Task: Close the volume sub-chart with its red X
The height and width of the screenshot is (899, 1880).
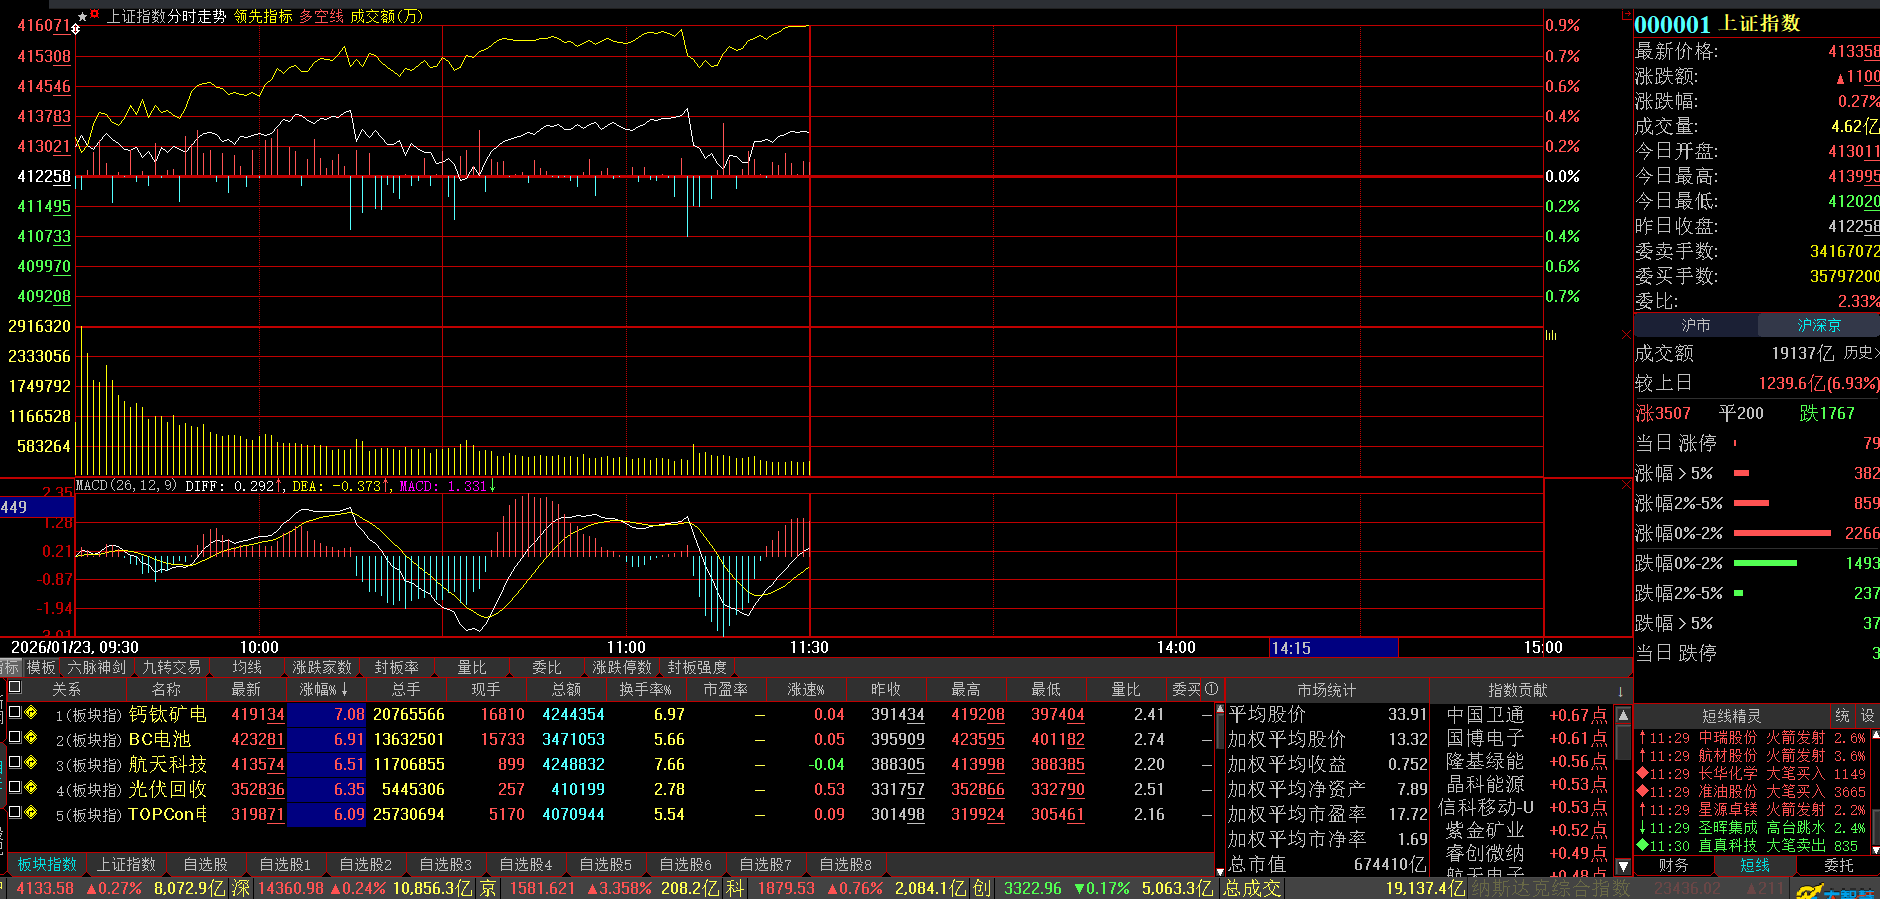Action: (x=1625, y=334)
